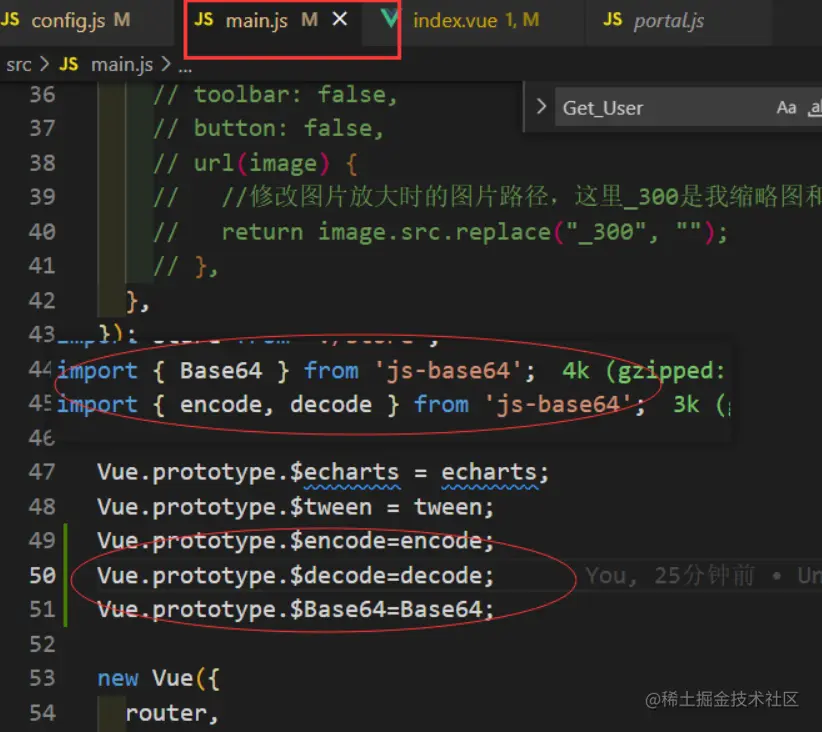Click main.js in the breadcrumb path
This screenshot has height=732, width=822.
coord(122,64)
